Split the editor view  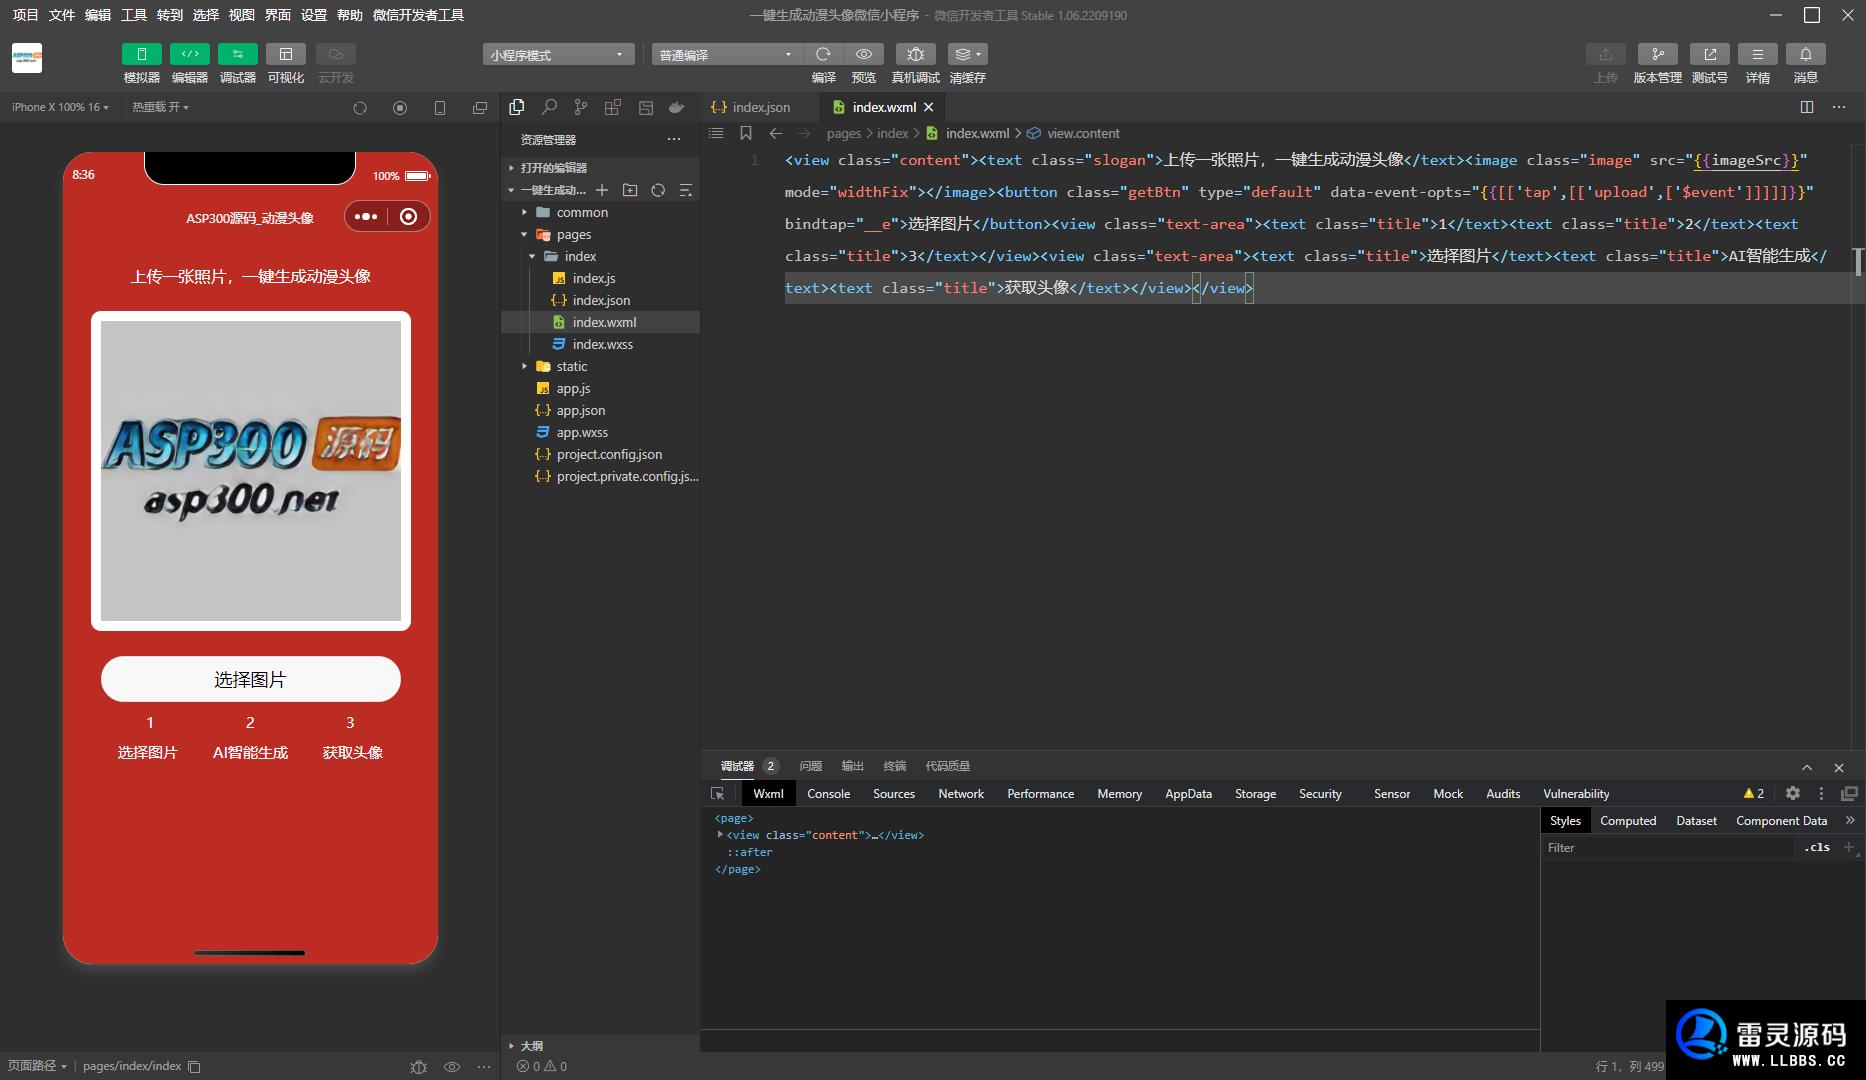tap(1807, 107)
